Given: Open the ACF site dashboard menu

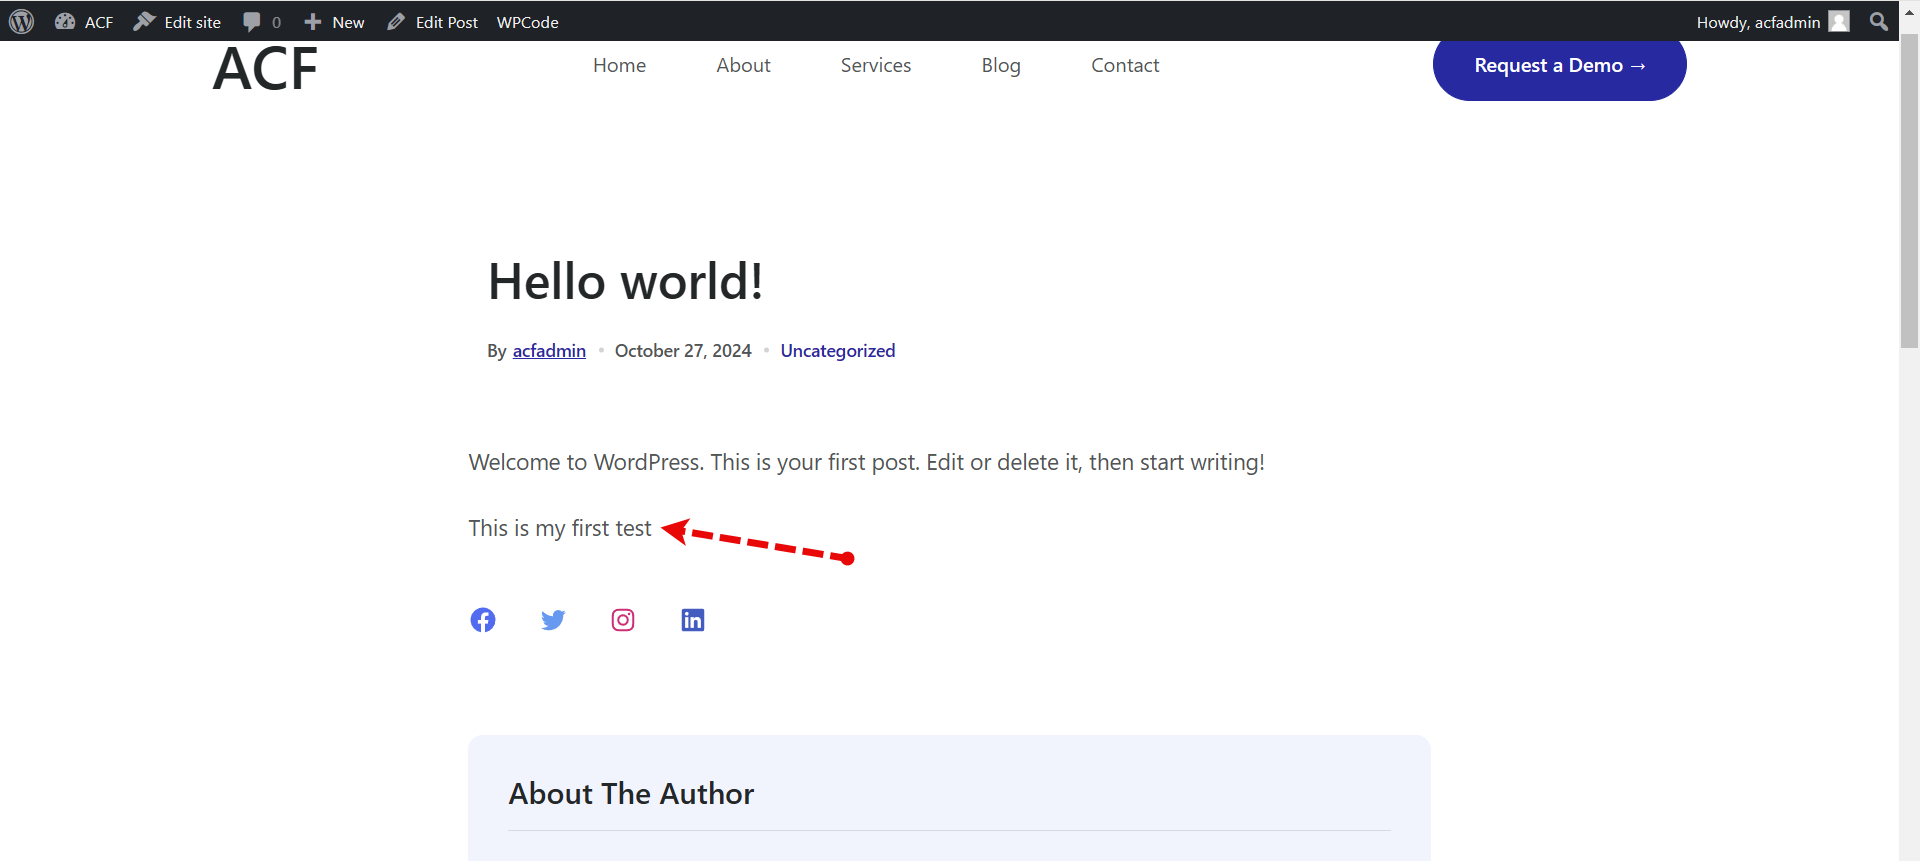Looking at the screenshot, I should coord(84,22).
